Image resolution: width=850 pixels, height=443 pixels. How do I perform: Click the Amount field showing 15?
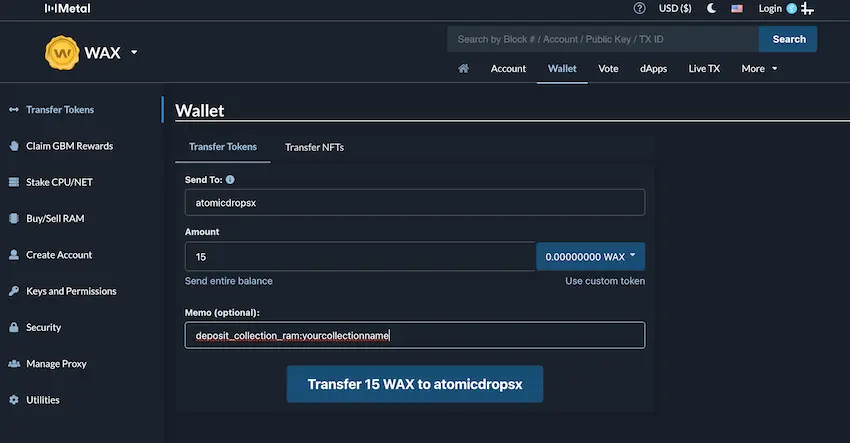[x=360, y=256]
